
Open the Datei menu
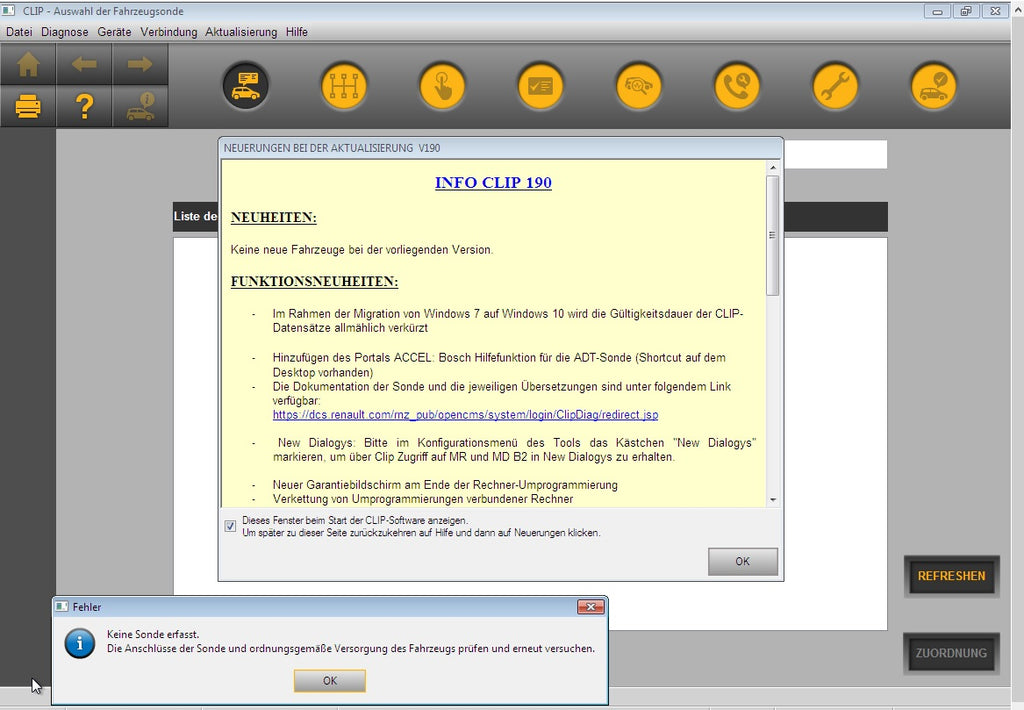click(19, 32)
